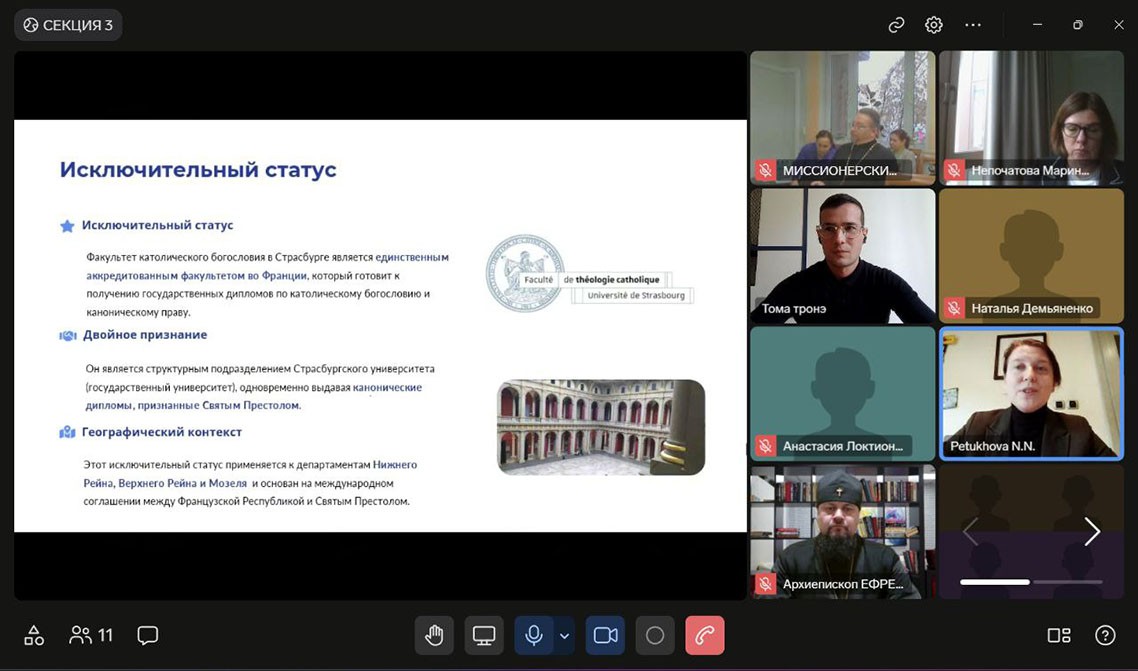Click the raise hand icon

434,635
